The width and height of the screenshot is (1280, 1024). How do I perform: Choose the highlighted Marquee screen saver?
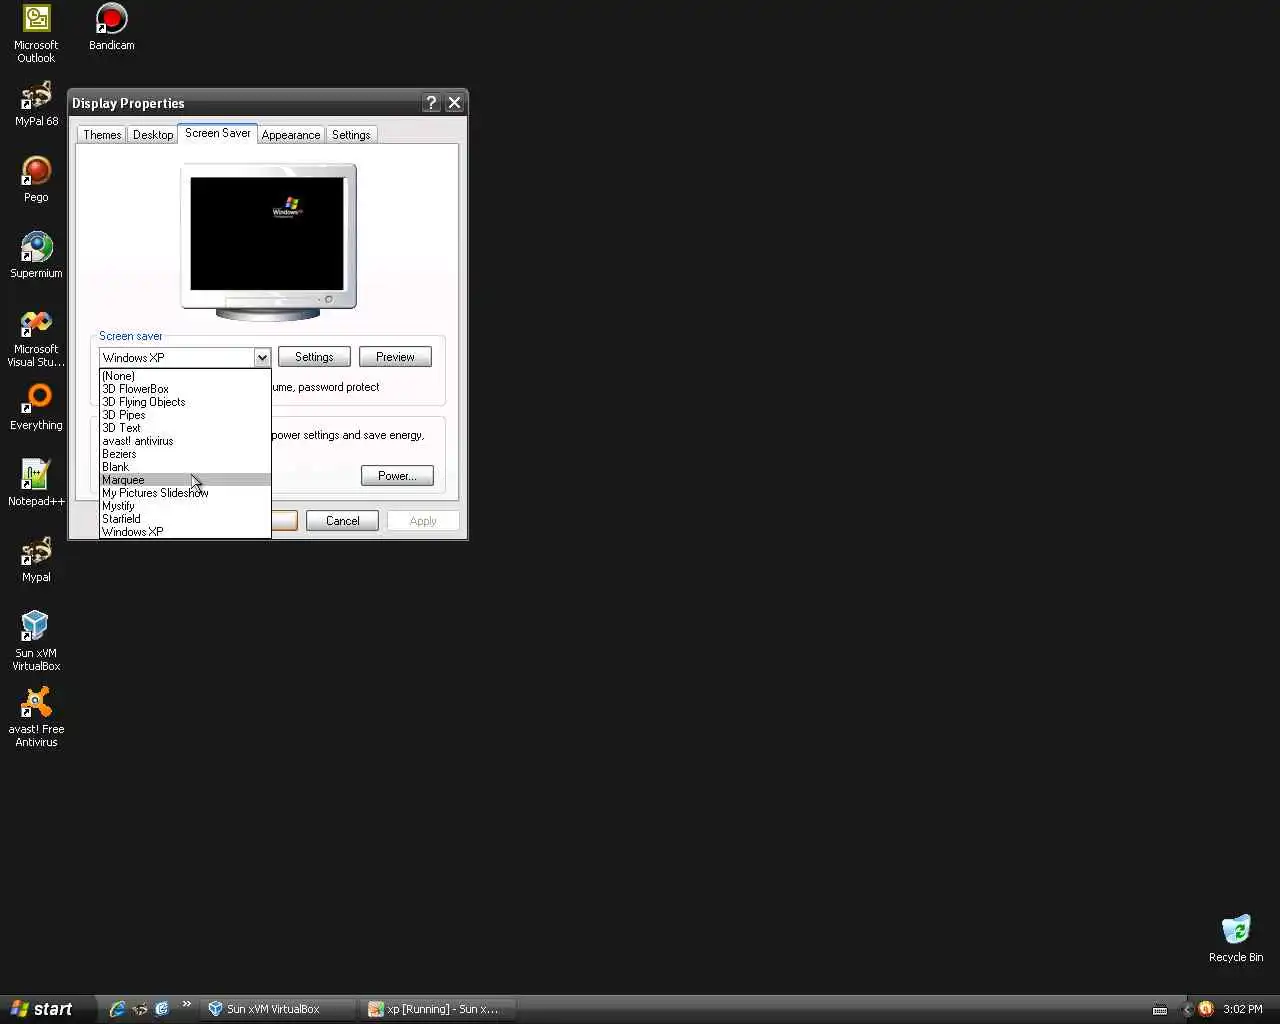(185, 480)
